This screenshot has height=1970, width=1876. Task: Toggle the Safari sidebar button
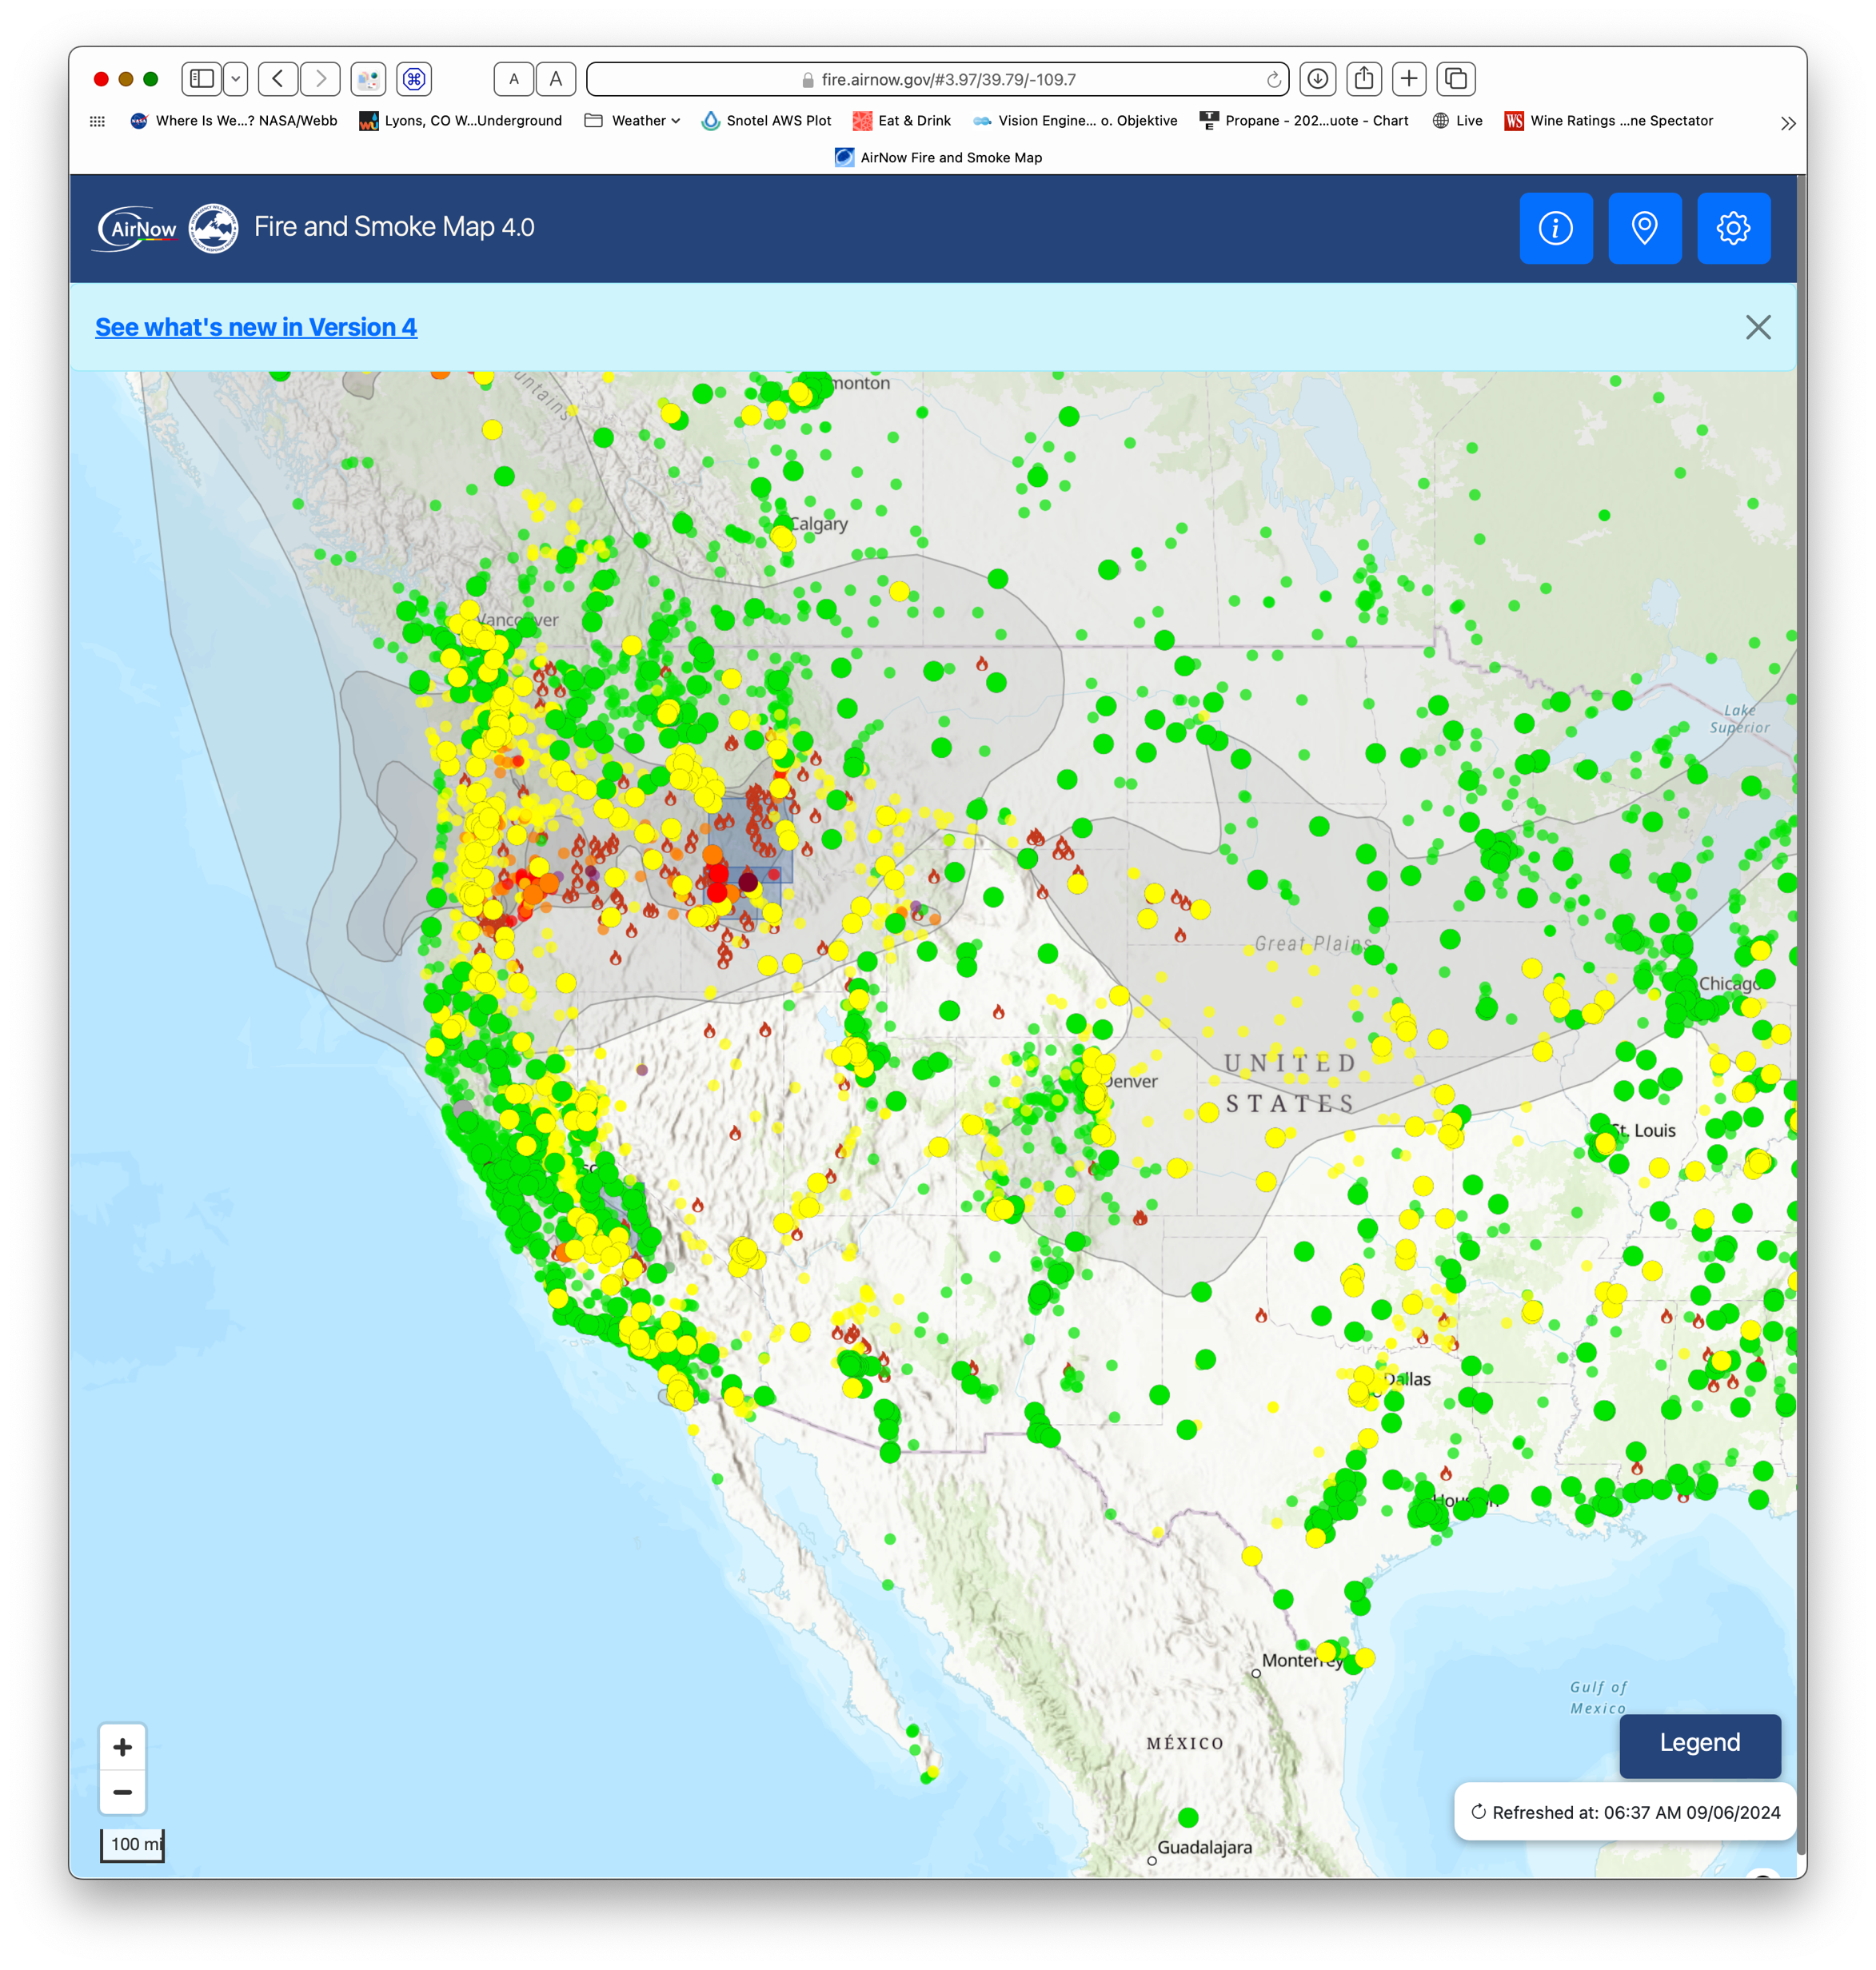[x=202, y=78]
